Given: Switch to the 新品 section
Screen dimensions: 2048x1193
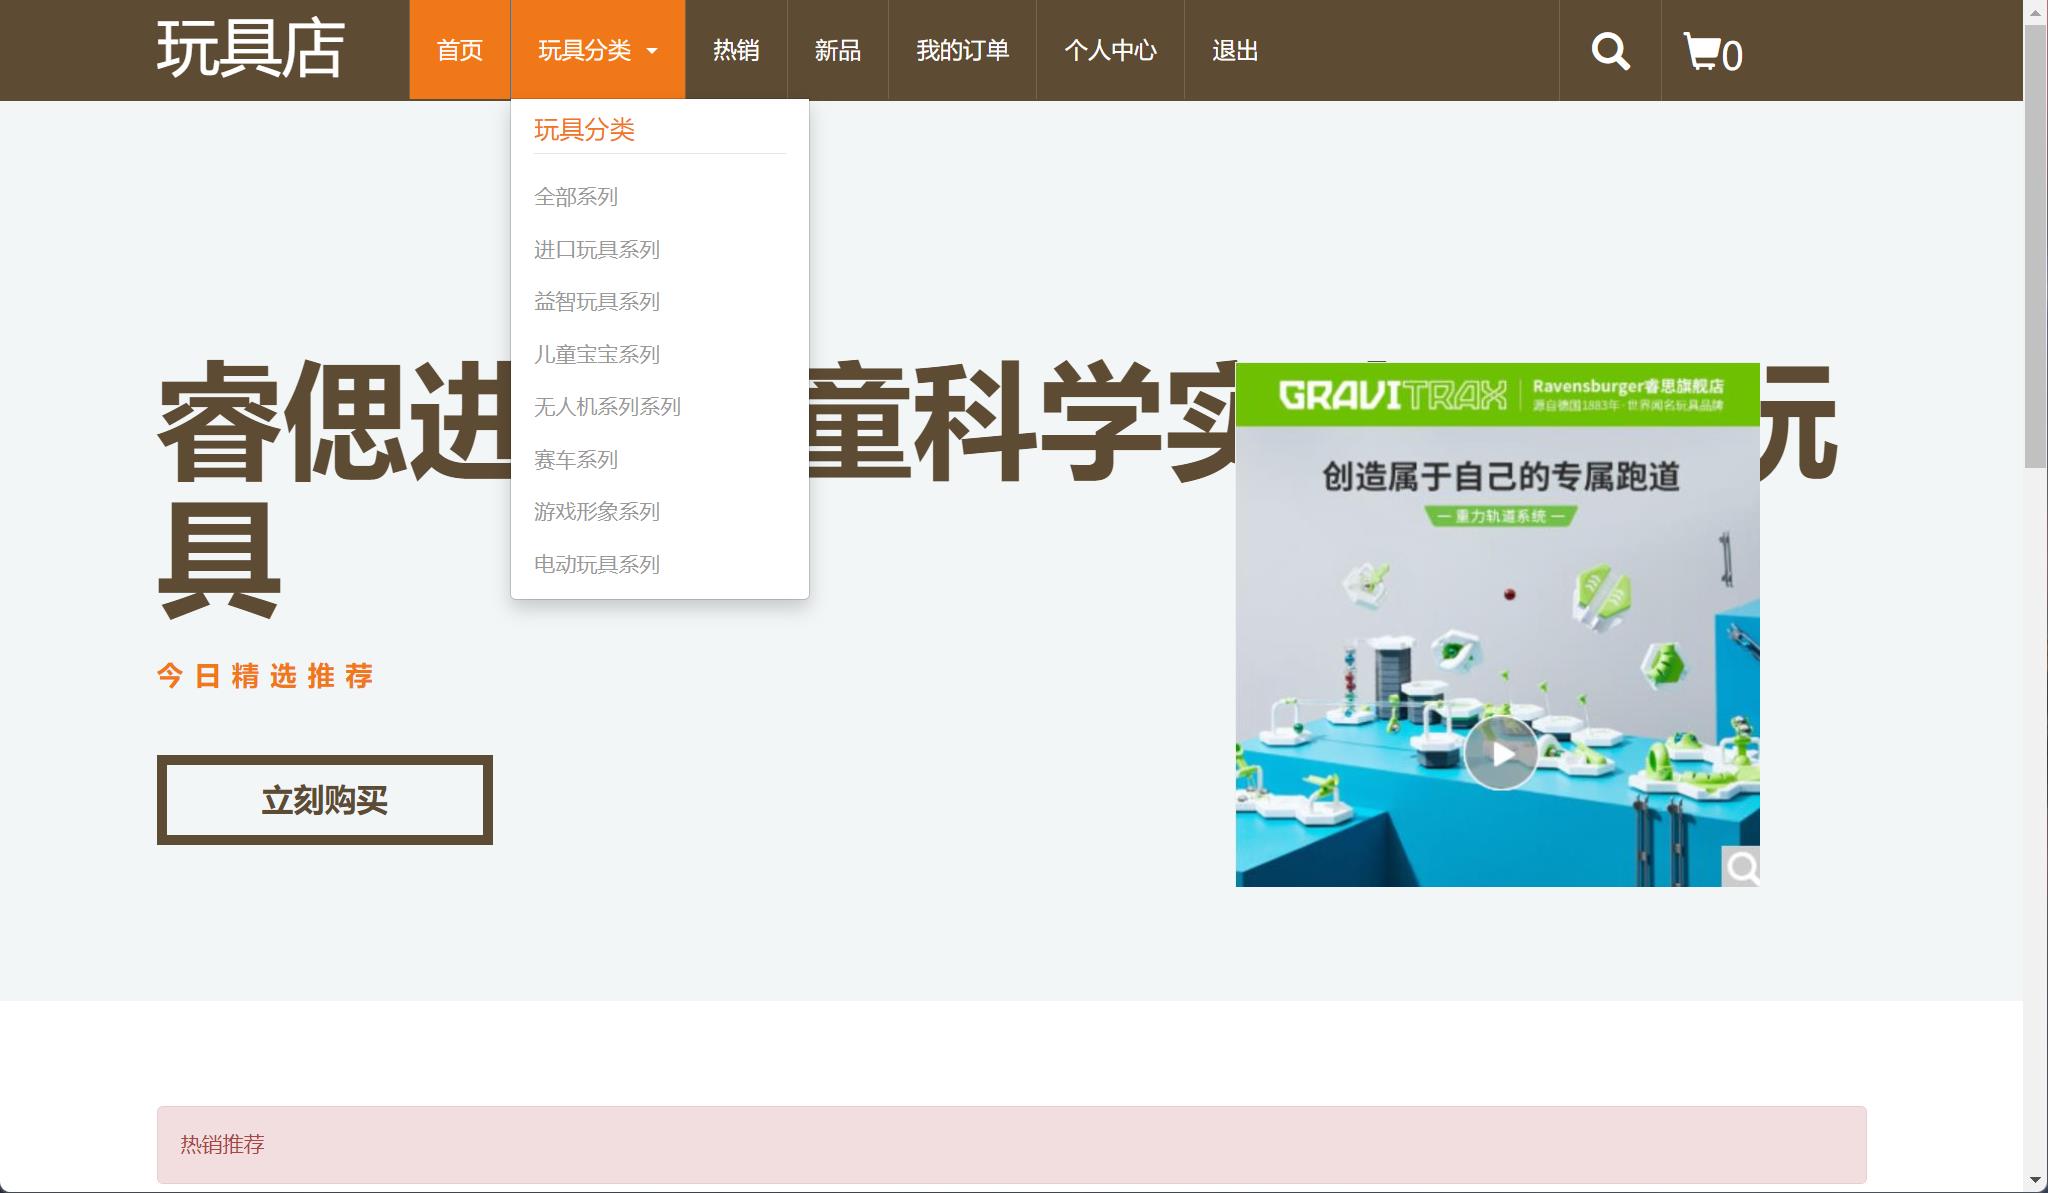Looking at the screenshot, I should coord(839,50).
